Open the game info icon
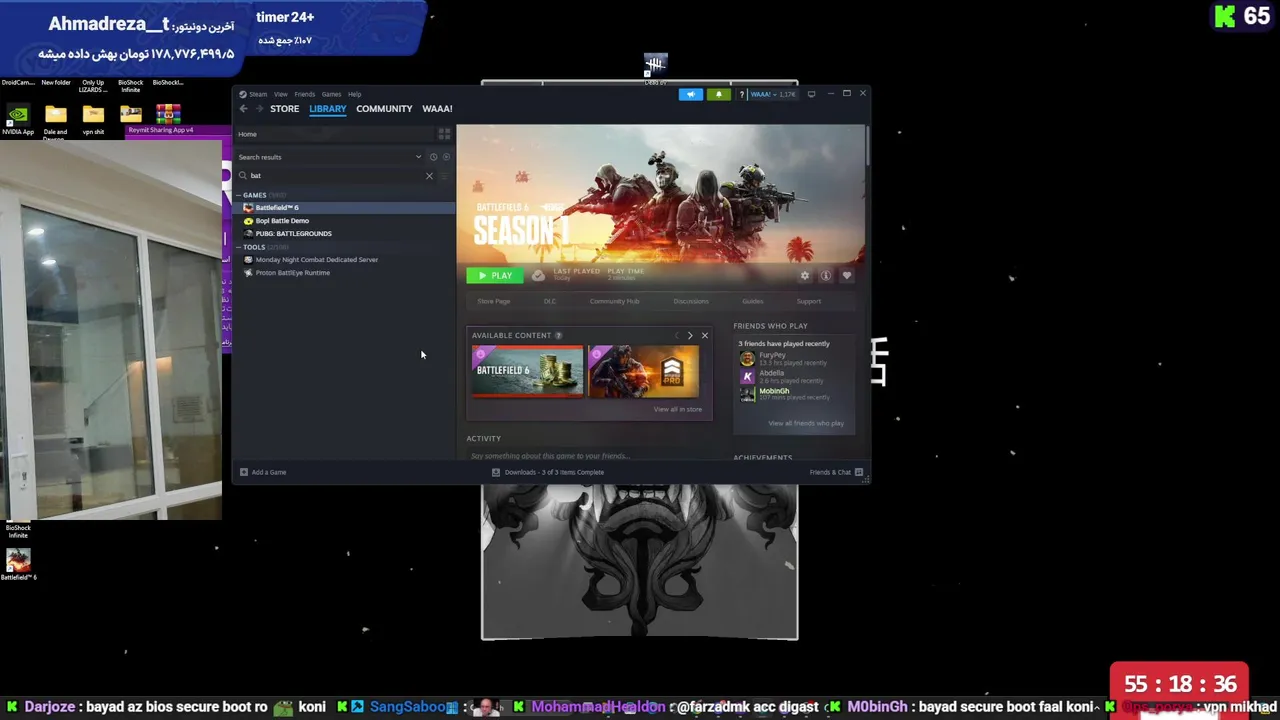Image resolution: width=1280 pixels, height=720 pixels. (x=826, y=276)
